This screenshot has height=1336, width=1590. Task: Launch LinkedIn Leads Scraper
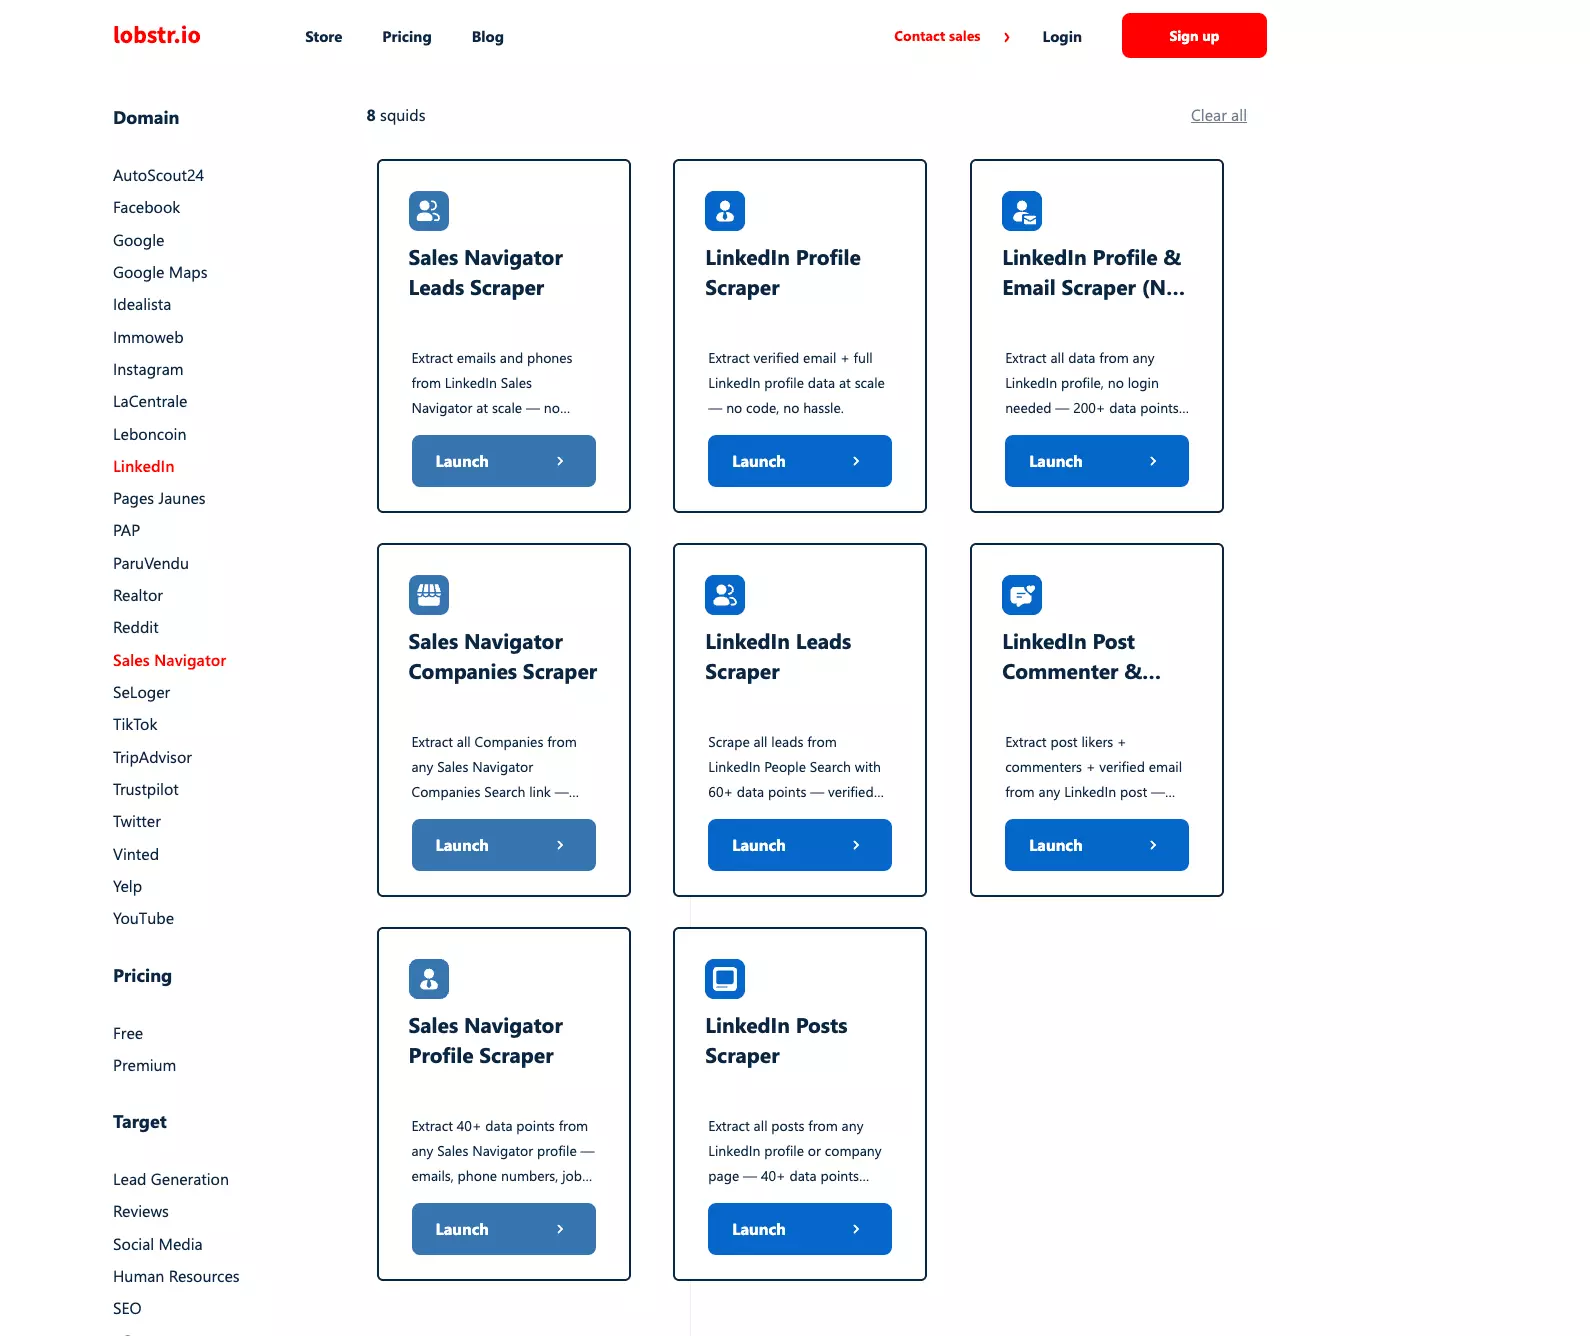pos(800,845)
